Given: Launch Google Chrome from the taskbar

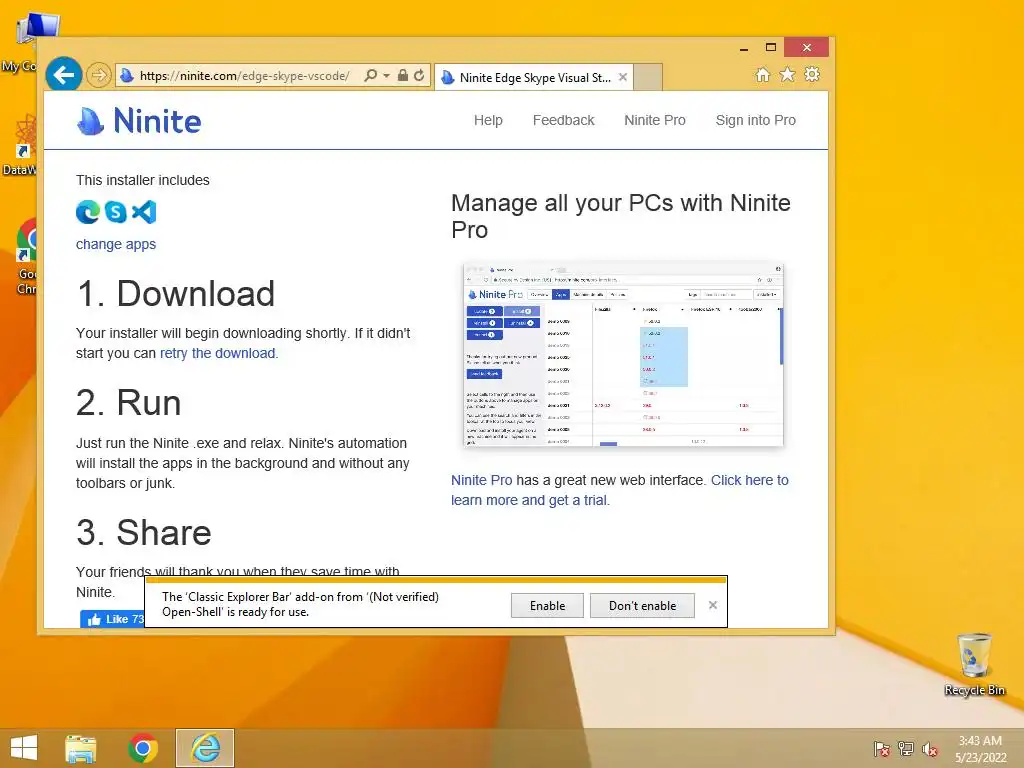Looking at the screenshot, I should tap(142, 748).
